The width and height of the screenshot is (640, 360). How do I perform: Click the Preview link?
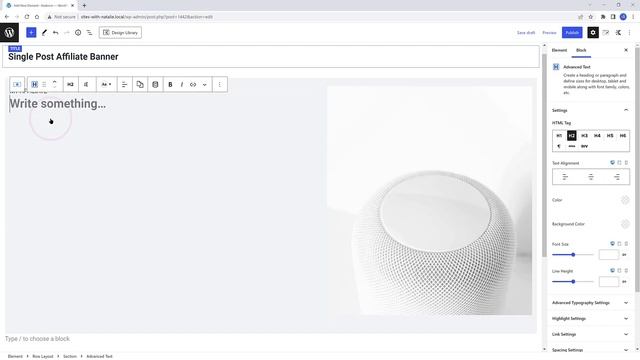[549, 33]
